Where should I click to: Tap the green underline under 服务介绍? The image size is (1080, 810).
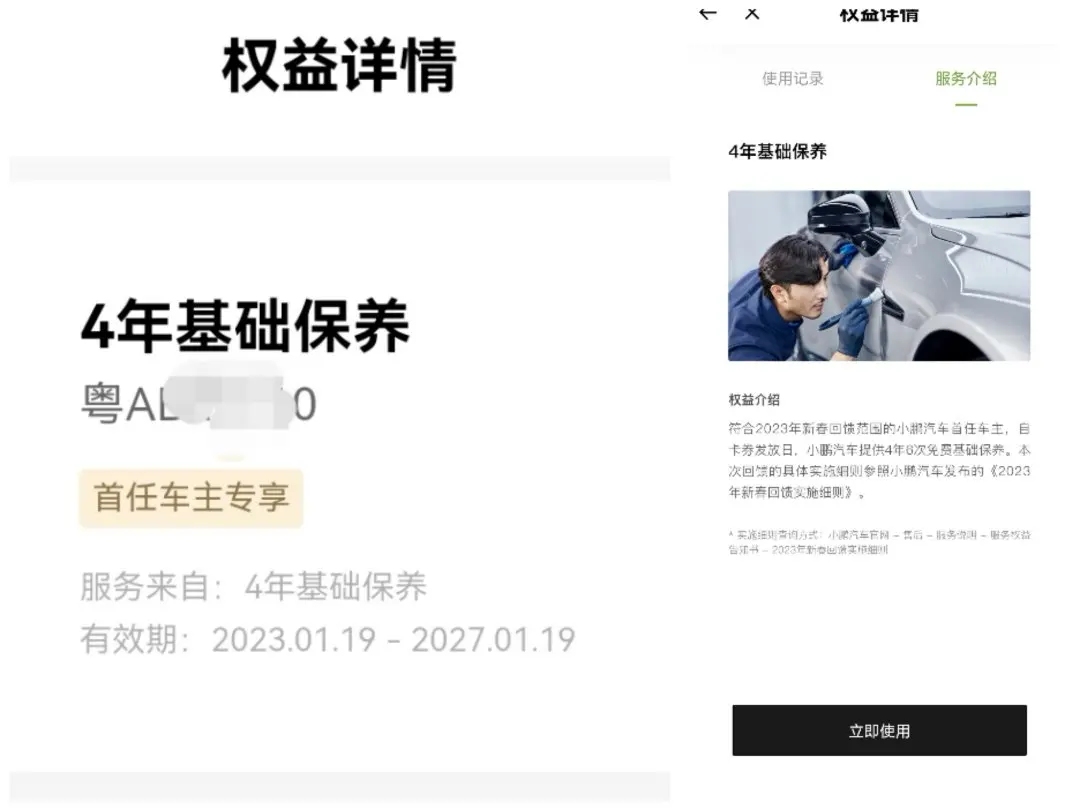(966, 105)
